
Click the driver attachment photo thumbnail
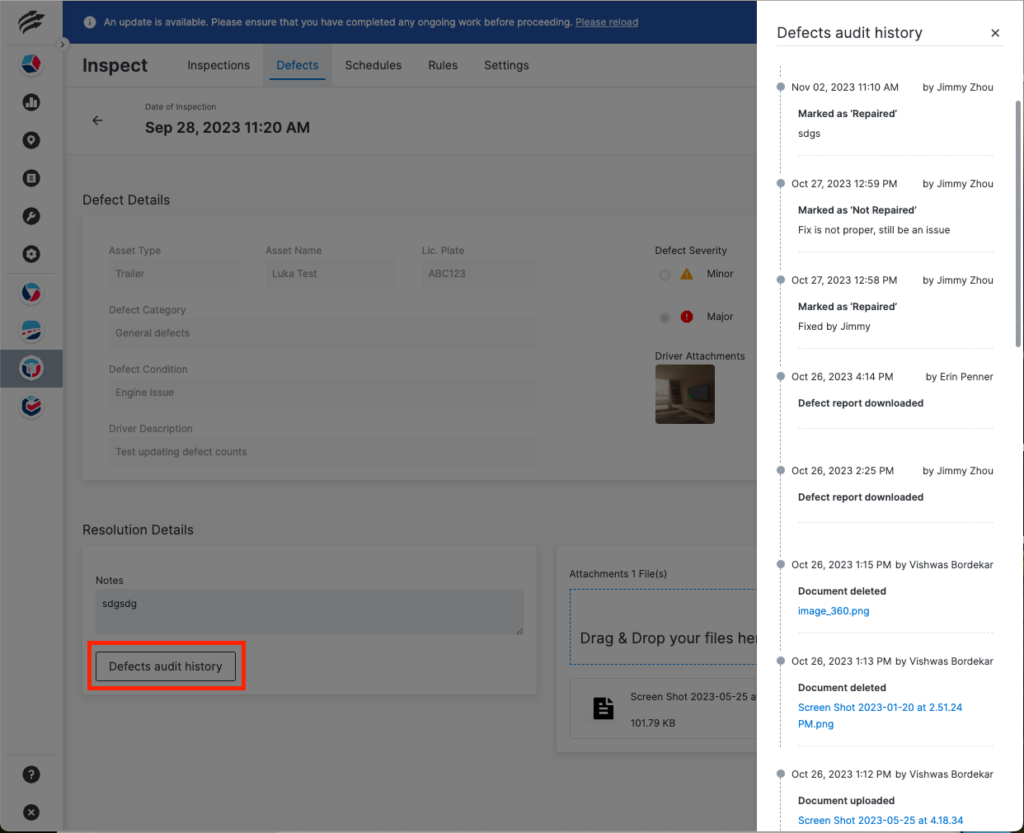pos(684,394)
